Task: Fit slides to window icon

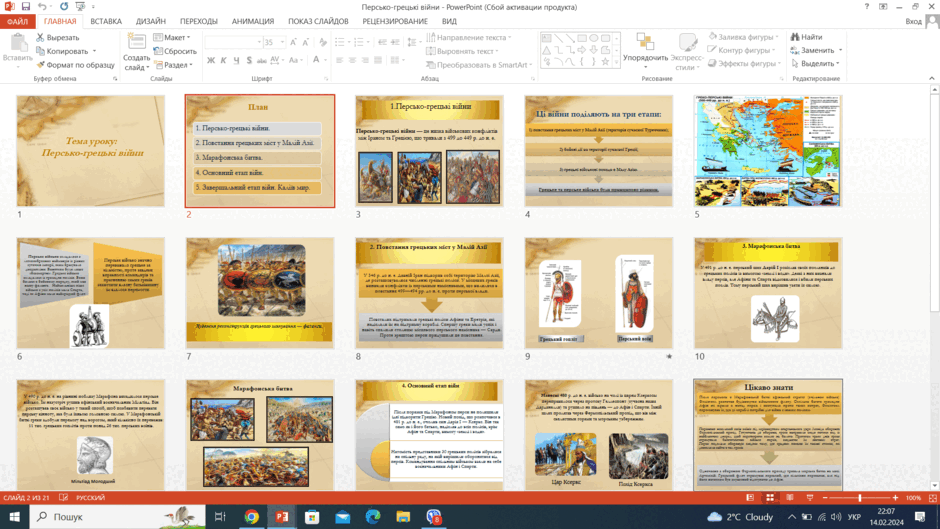Action: (x=932, y=498)
